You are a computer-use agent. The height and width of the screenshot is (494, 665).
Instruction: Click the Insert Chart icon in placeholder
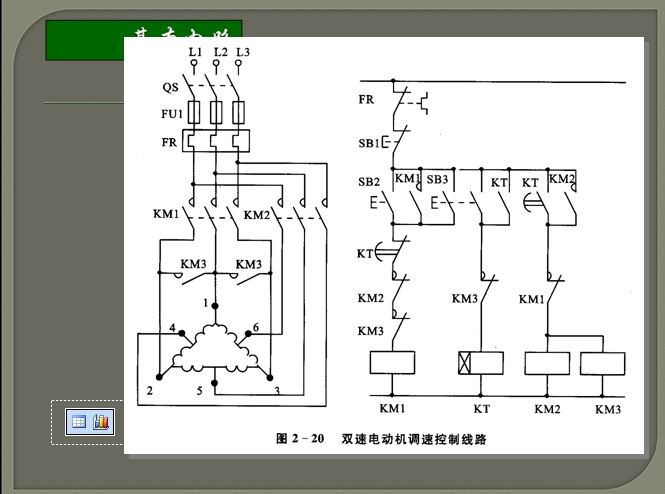(x=102, y=422)
